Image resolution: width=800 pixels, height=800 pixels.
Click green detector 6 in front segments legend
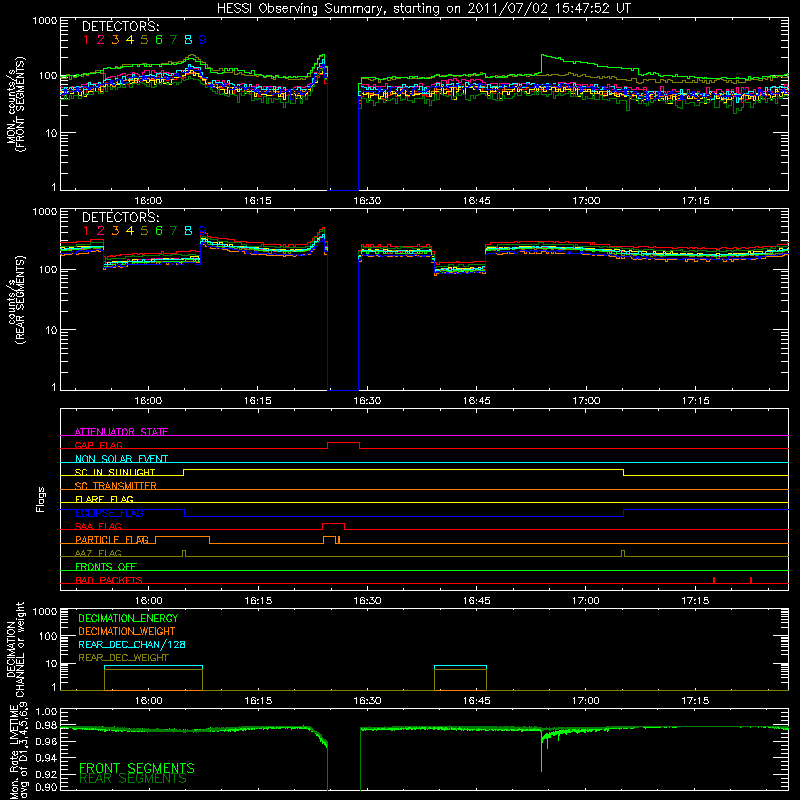point(159,40)
